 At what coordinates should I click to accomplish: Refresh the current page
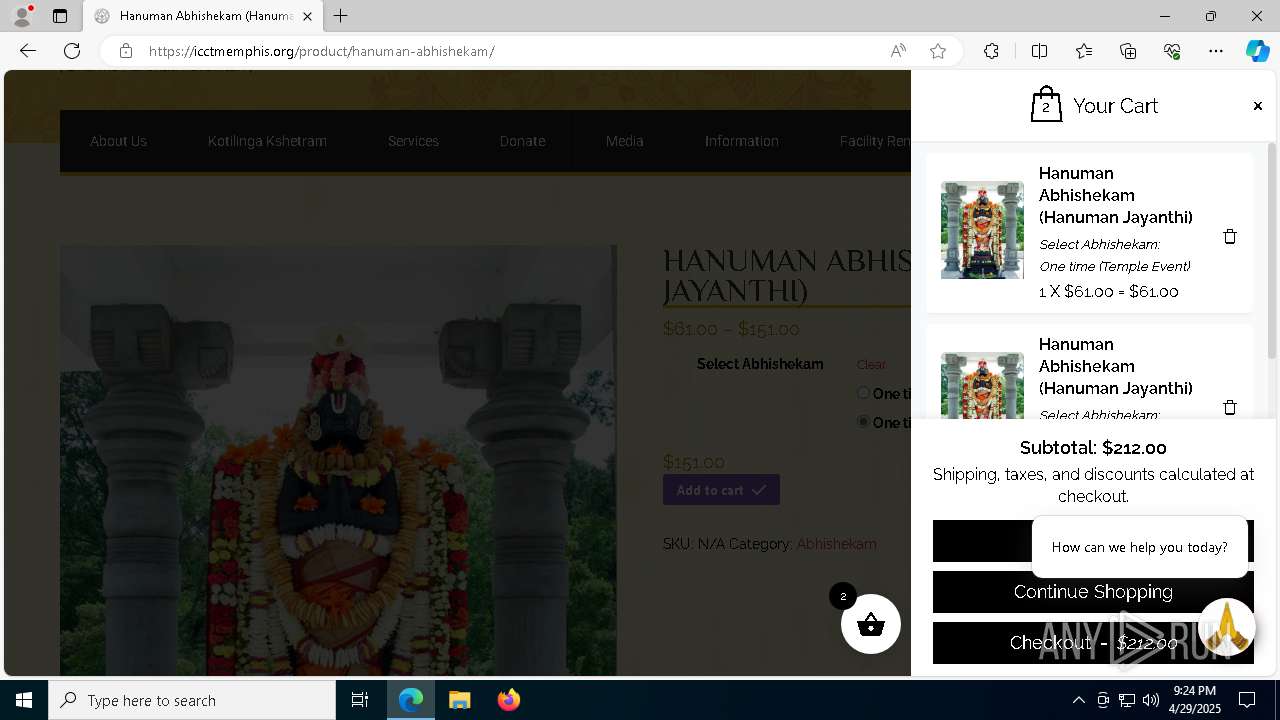pyautogui.click(x=72, y=51)
